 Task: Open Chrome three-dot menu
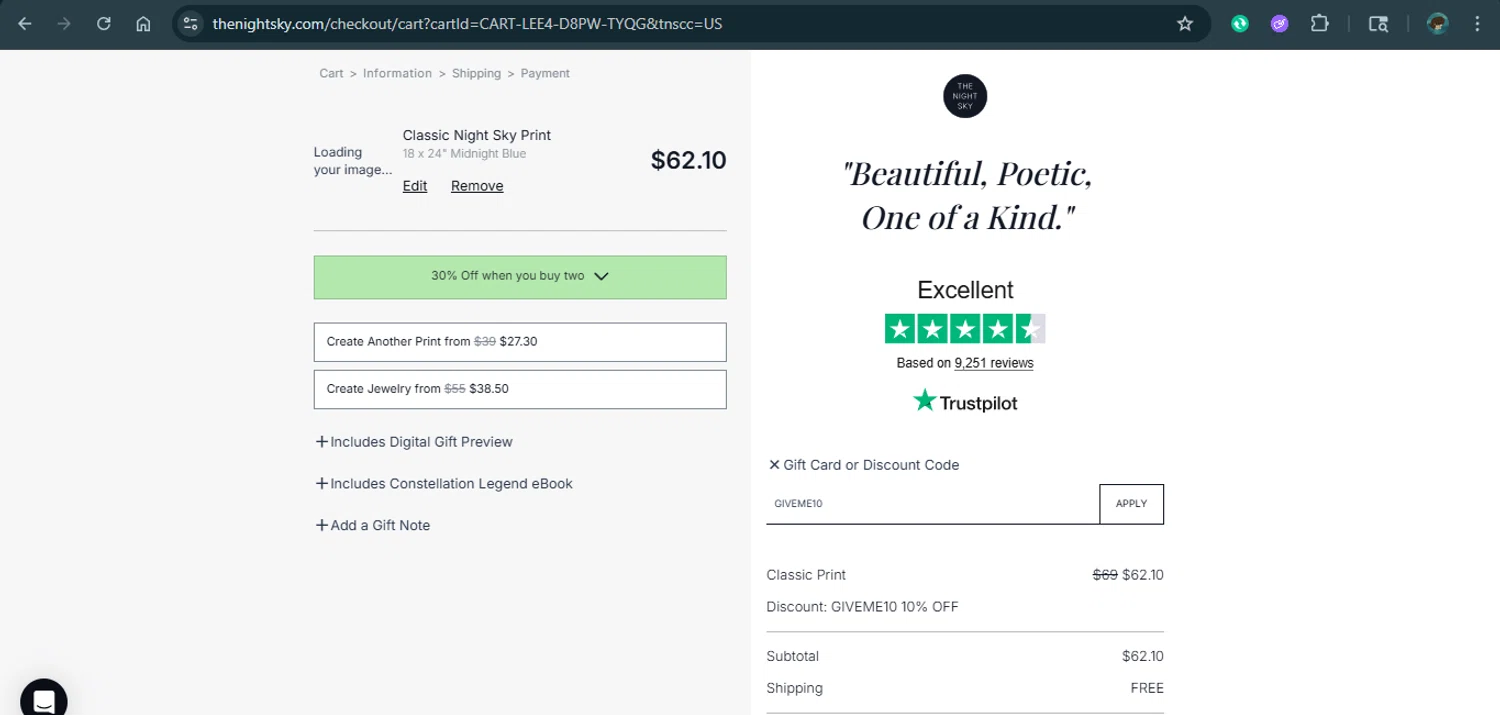(1477, 24)
